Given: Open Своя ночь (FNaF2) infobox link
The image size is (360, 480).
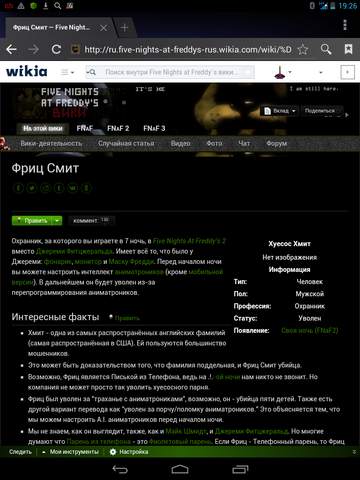Looking at the screenshot, I should point(310,330).
